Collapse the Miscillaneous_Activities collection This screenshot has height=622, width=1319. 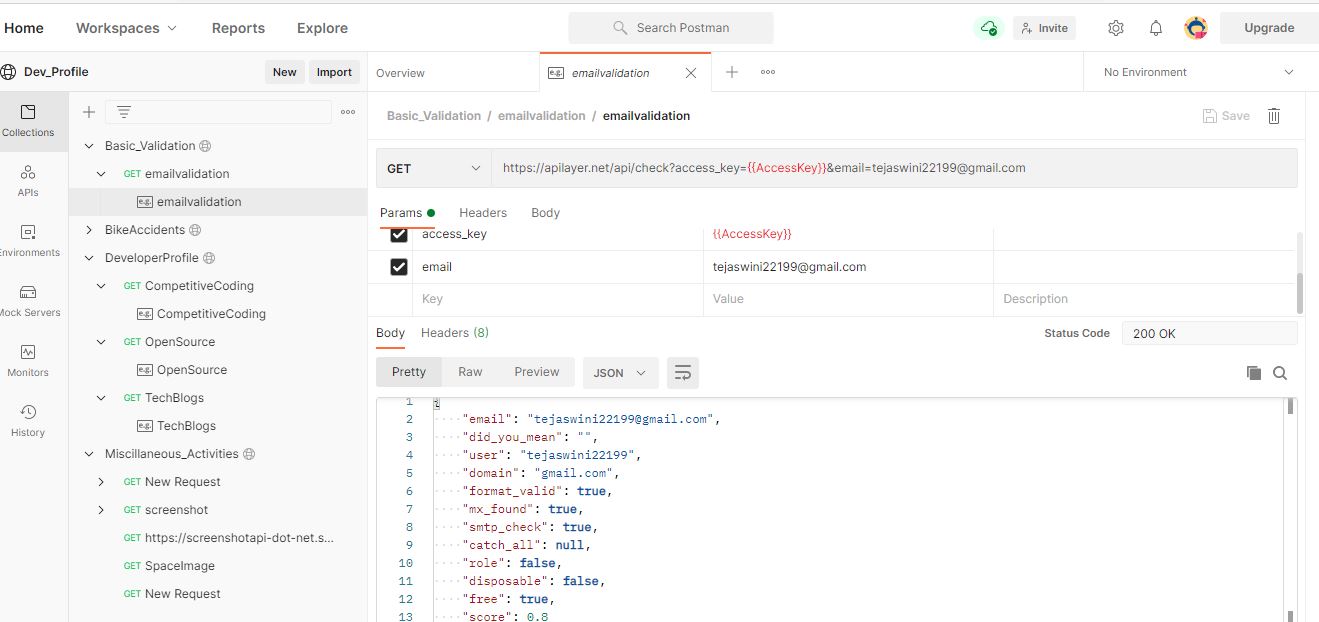pyautogui.click(x=89, y=454)
